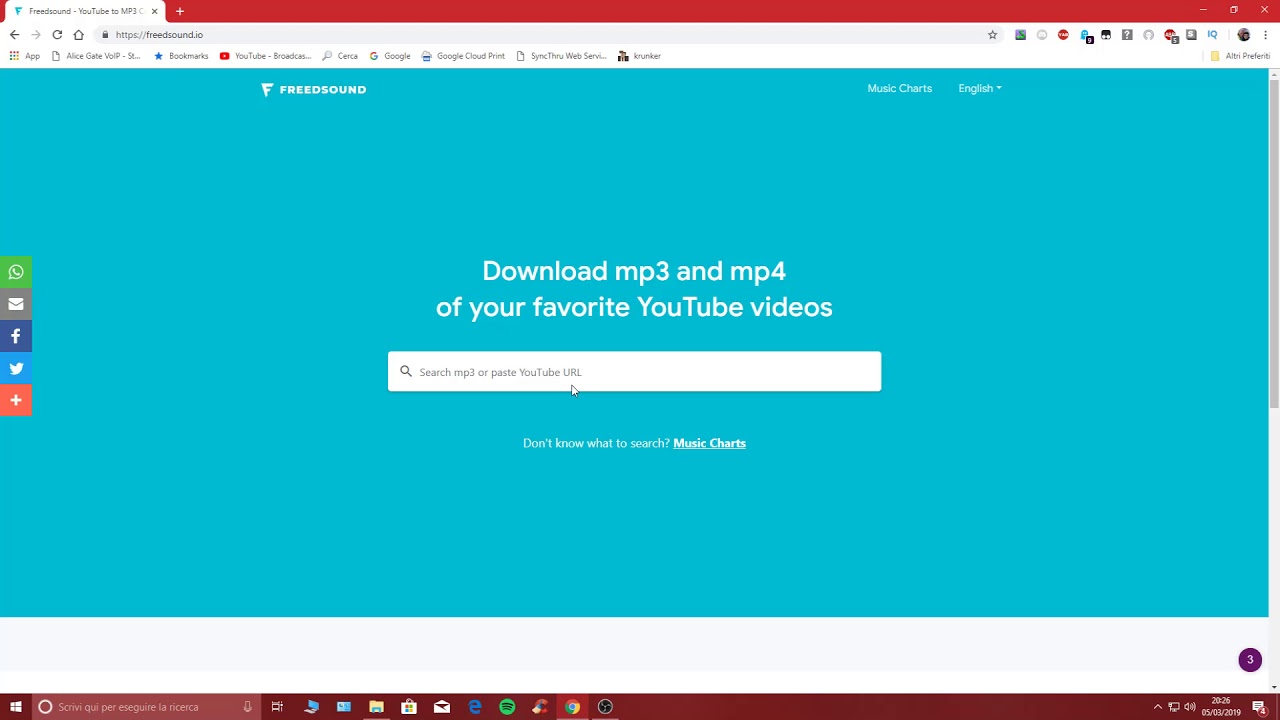
Task: Click the taskbar microphone voice search icon
Action: click(x=247, y=707)
